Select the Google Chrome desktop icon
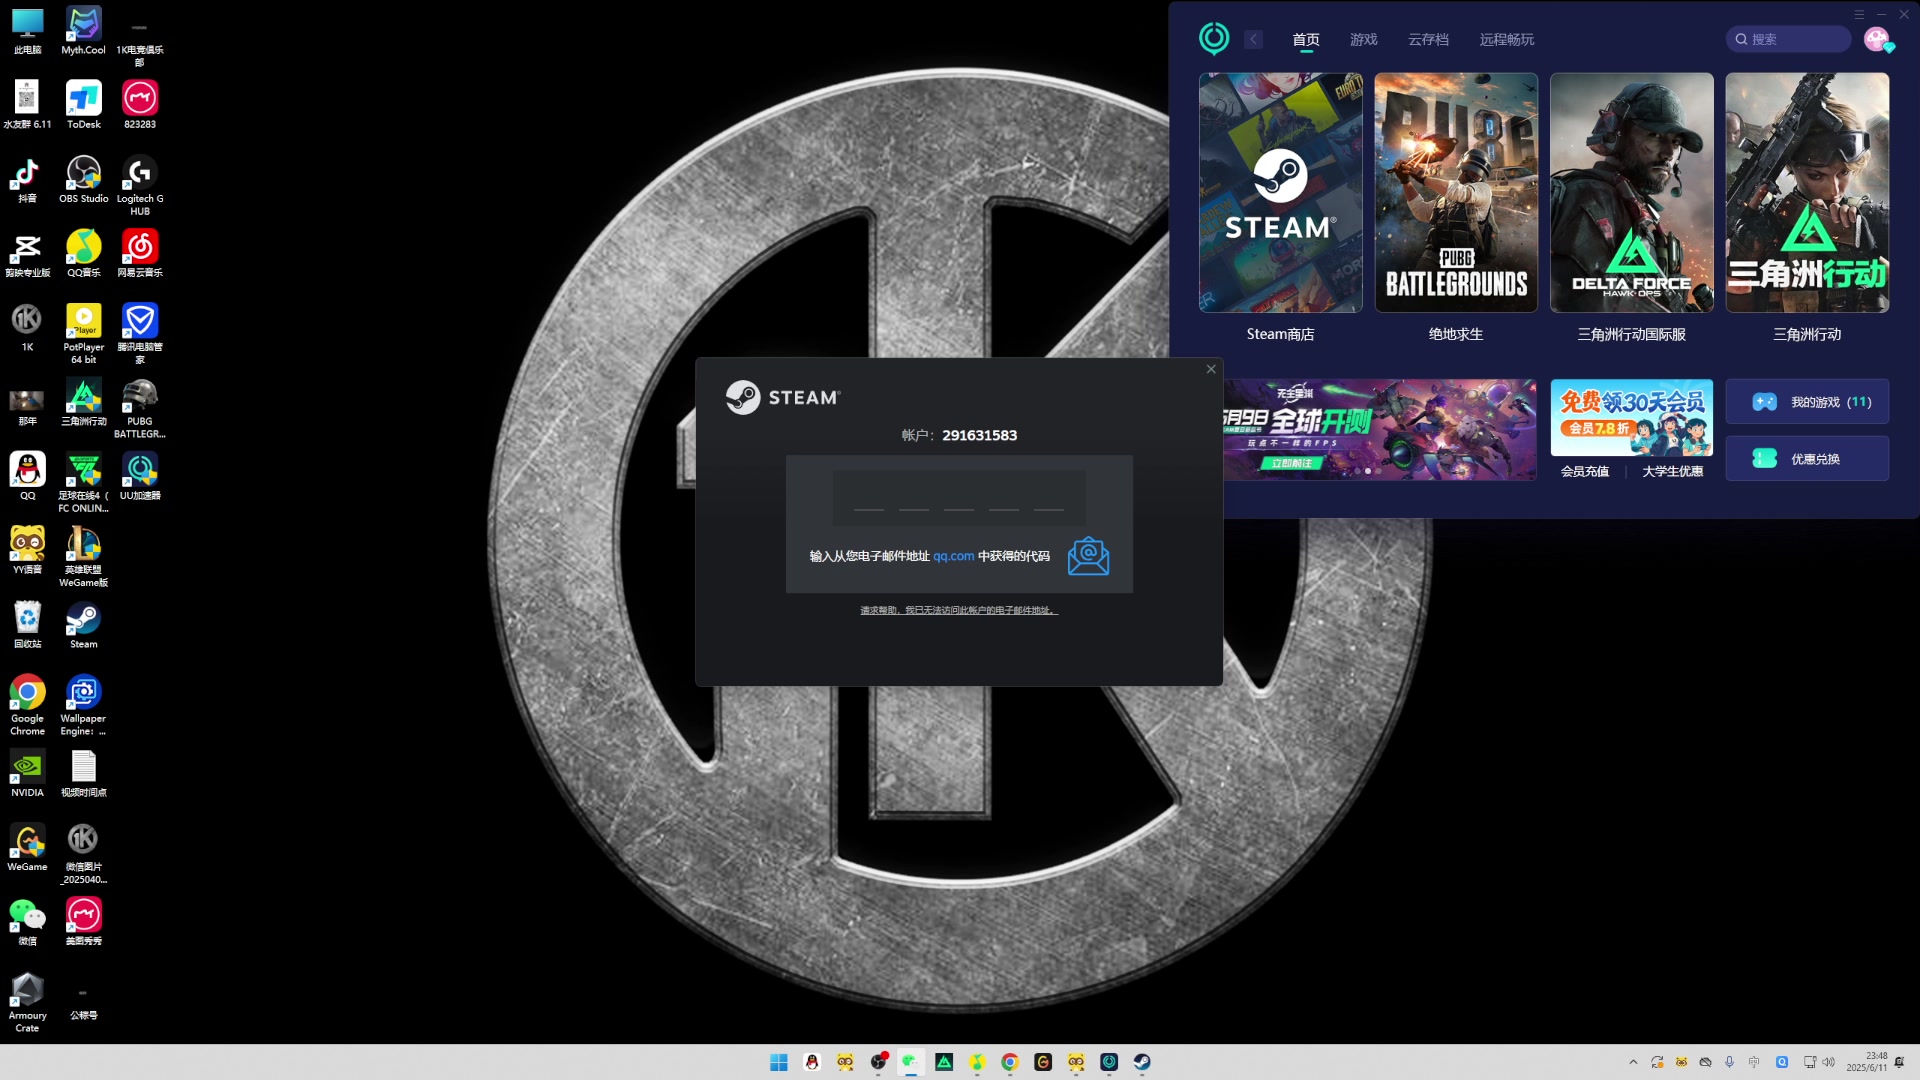 27,705
